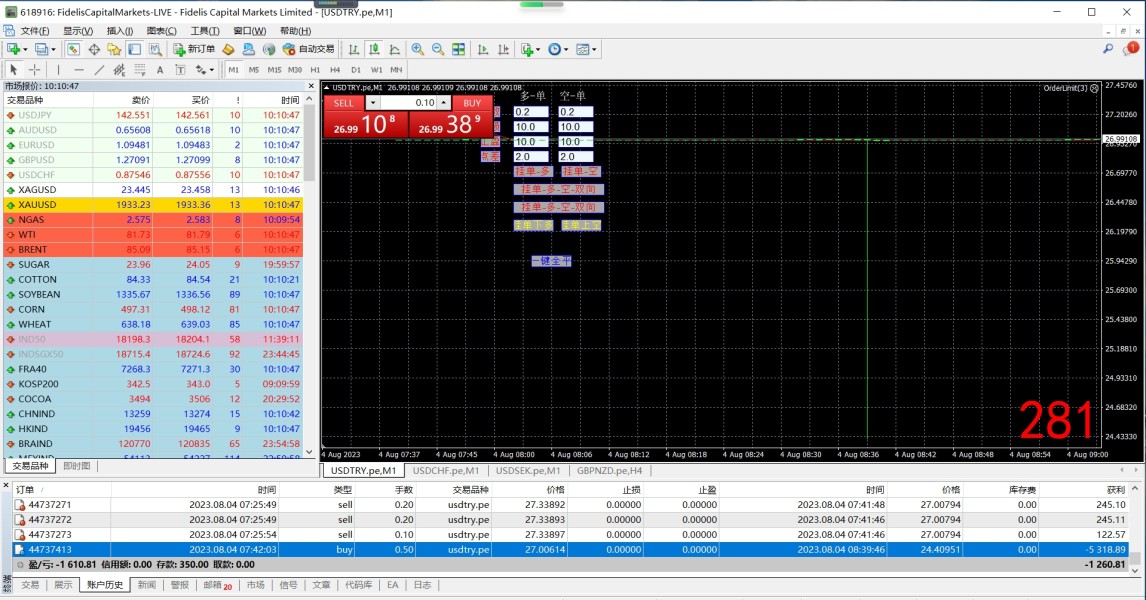Open the new chart dropdown arrow
Image resolution: width=1146 pixels, height=600 pixels.
[x=24, y=49]
